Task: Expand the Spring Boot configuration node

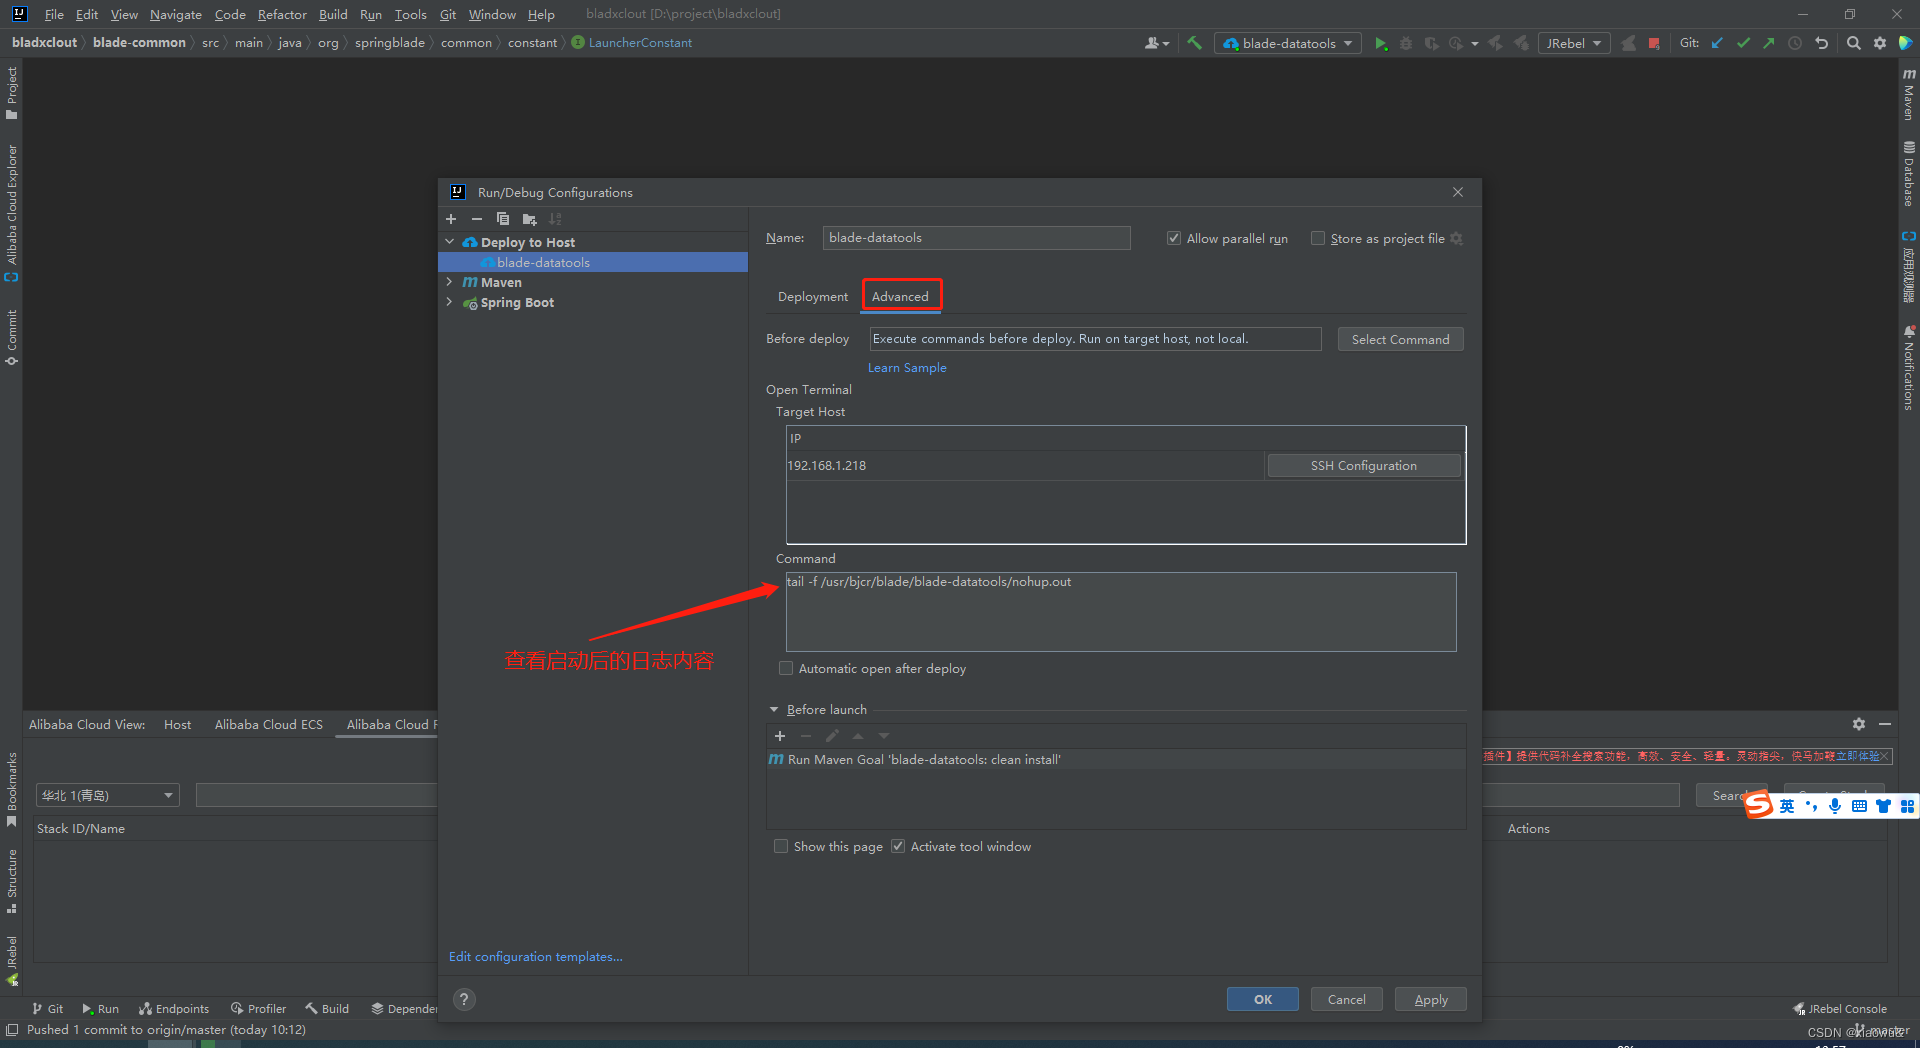Action: pyautogui.click(x=450, y=302)
